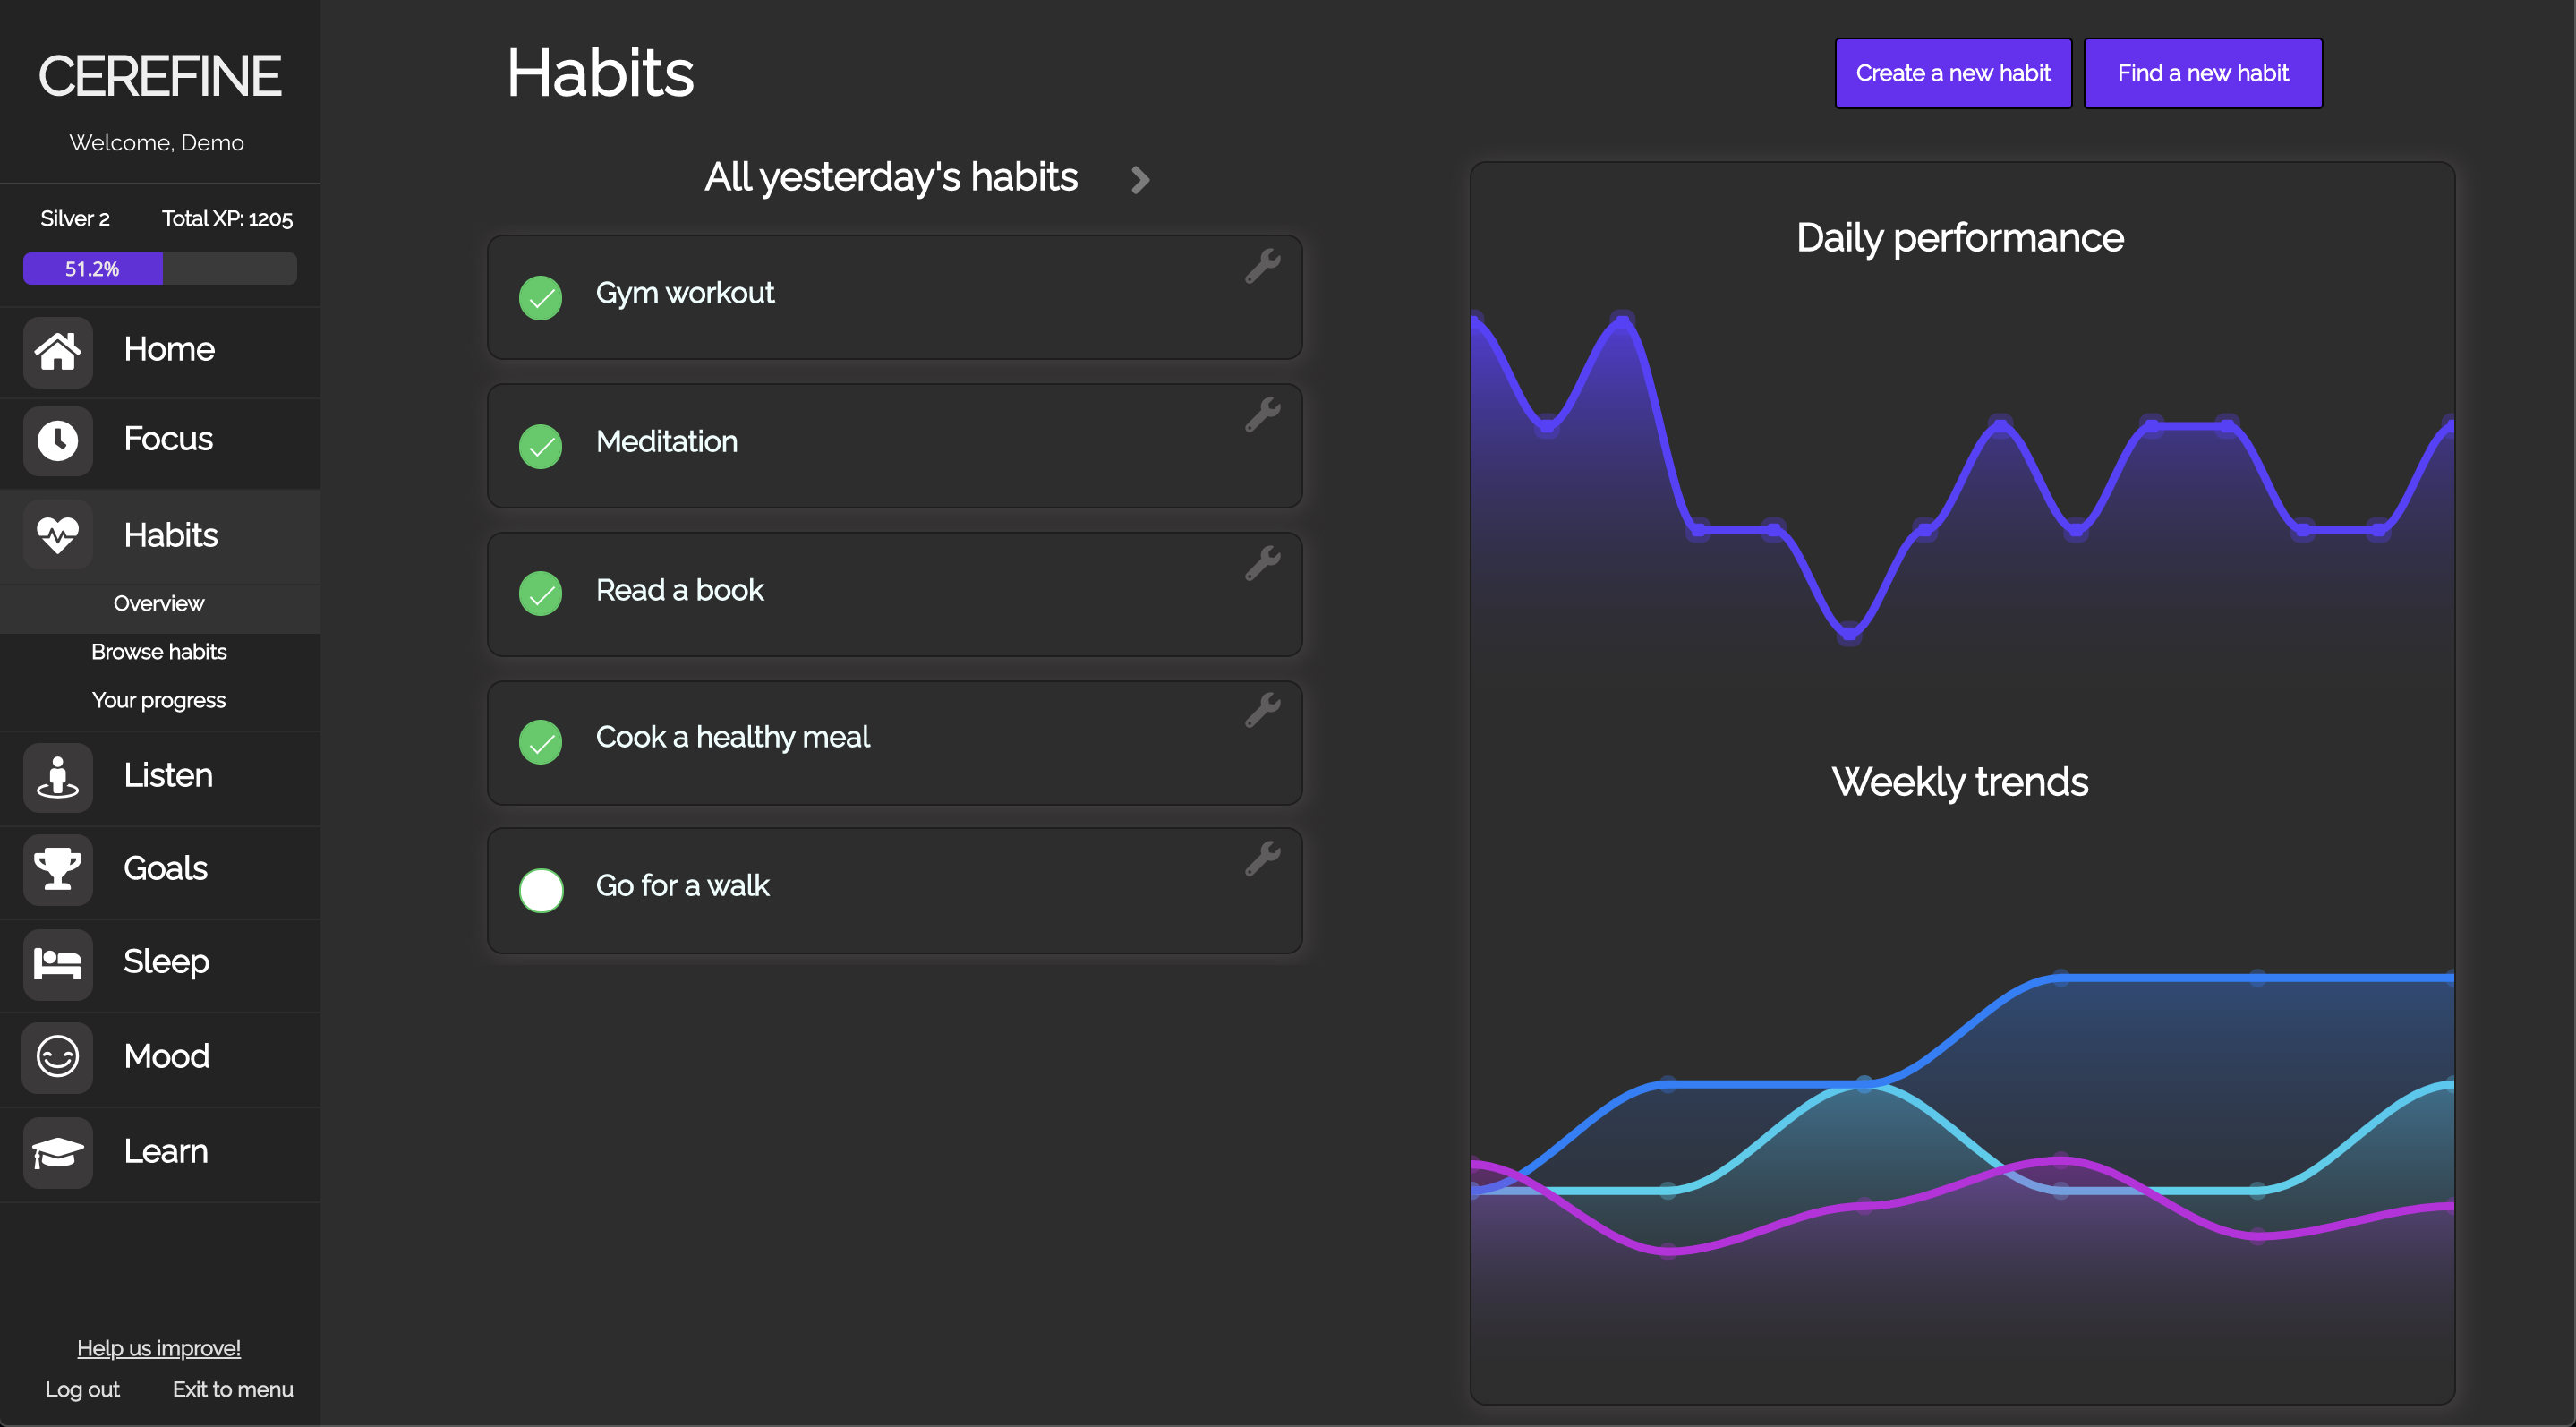Open the Browse habits submenu item
Viewport: 2576px width, 1427px height.
pyautogui.click(x=159, y=652)
